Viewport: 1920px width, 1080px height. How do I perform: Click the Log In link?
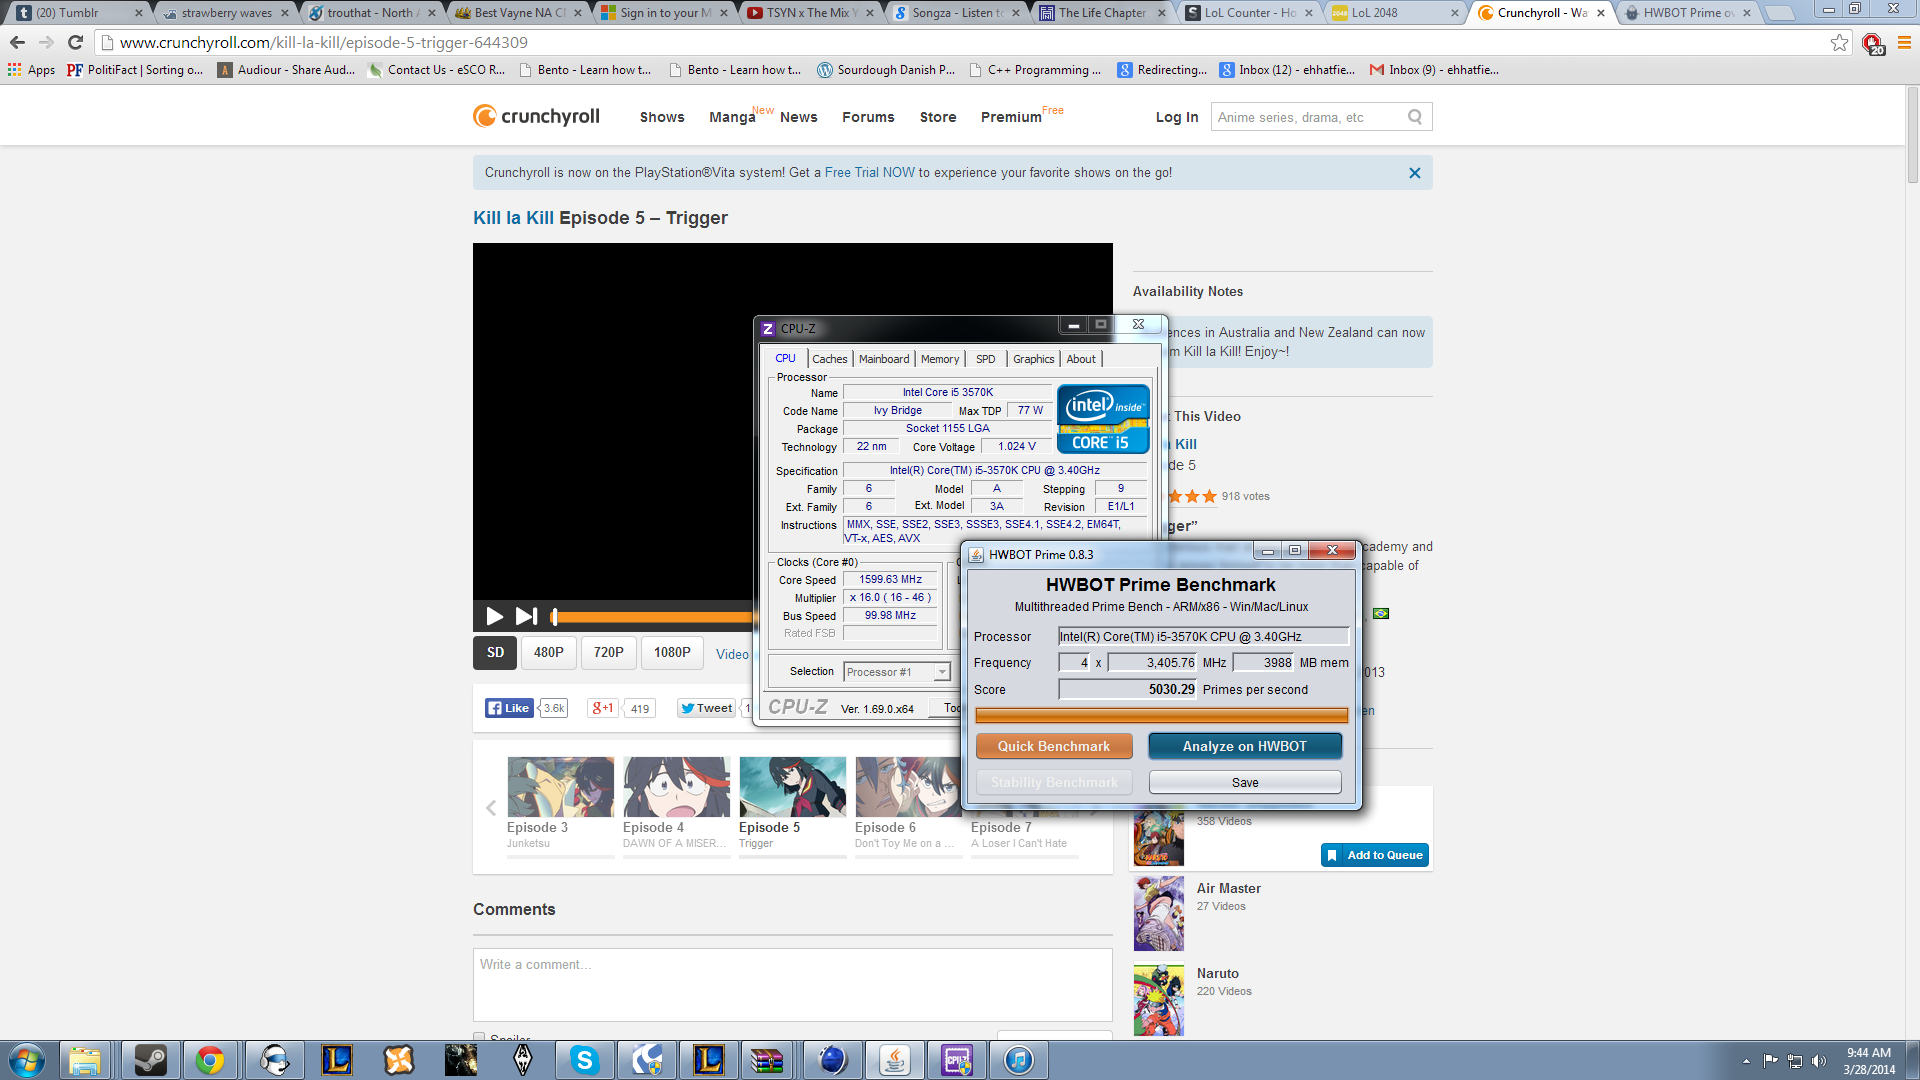coord(1177,117)
